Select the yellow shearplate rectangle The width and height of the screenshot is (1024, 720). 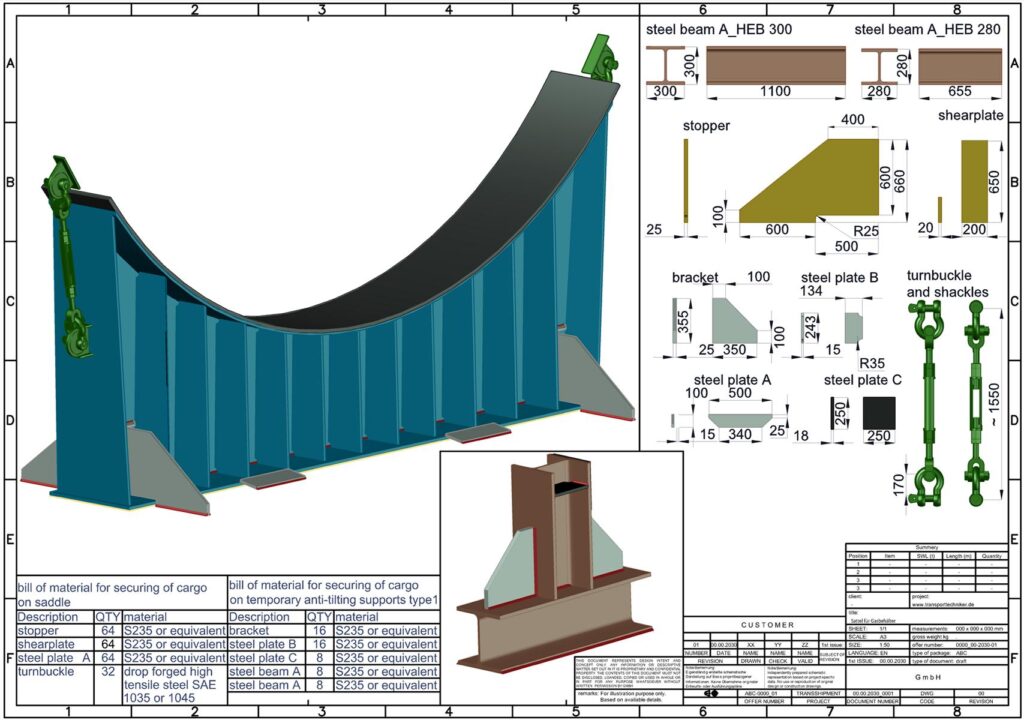pos(974,181)
